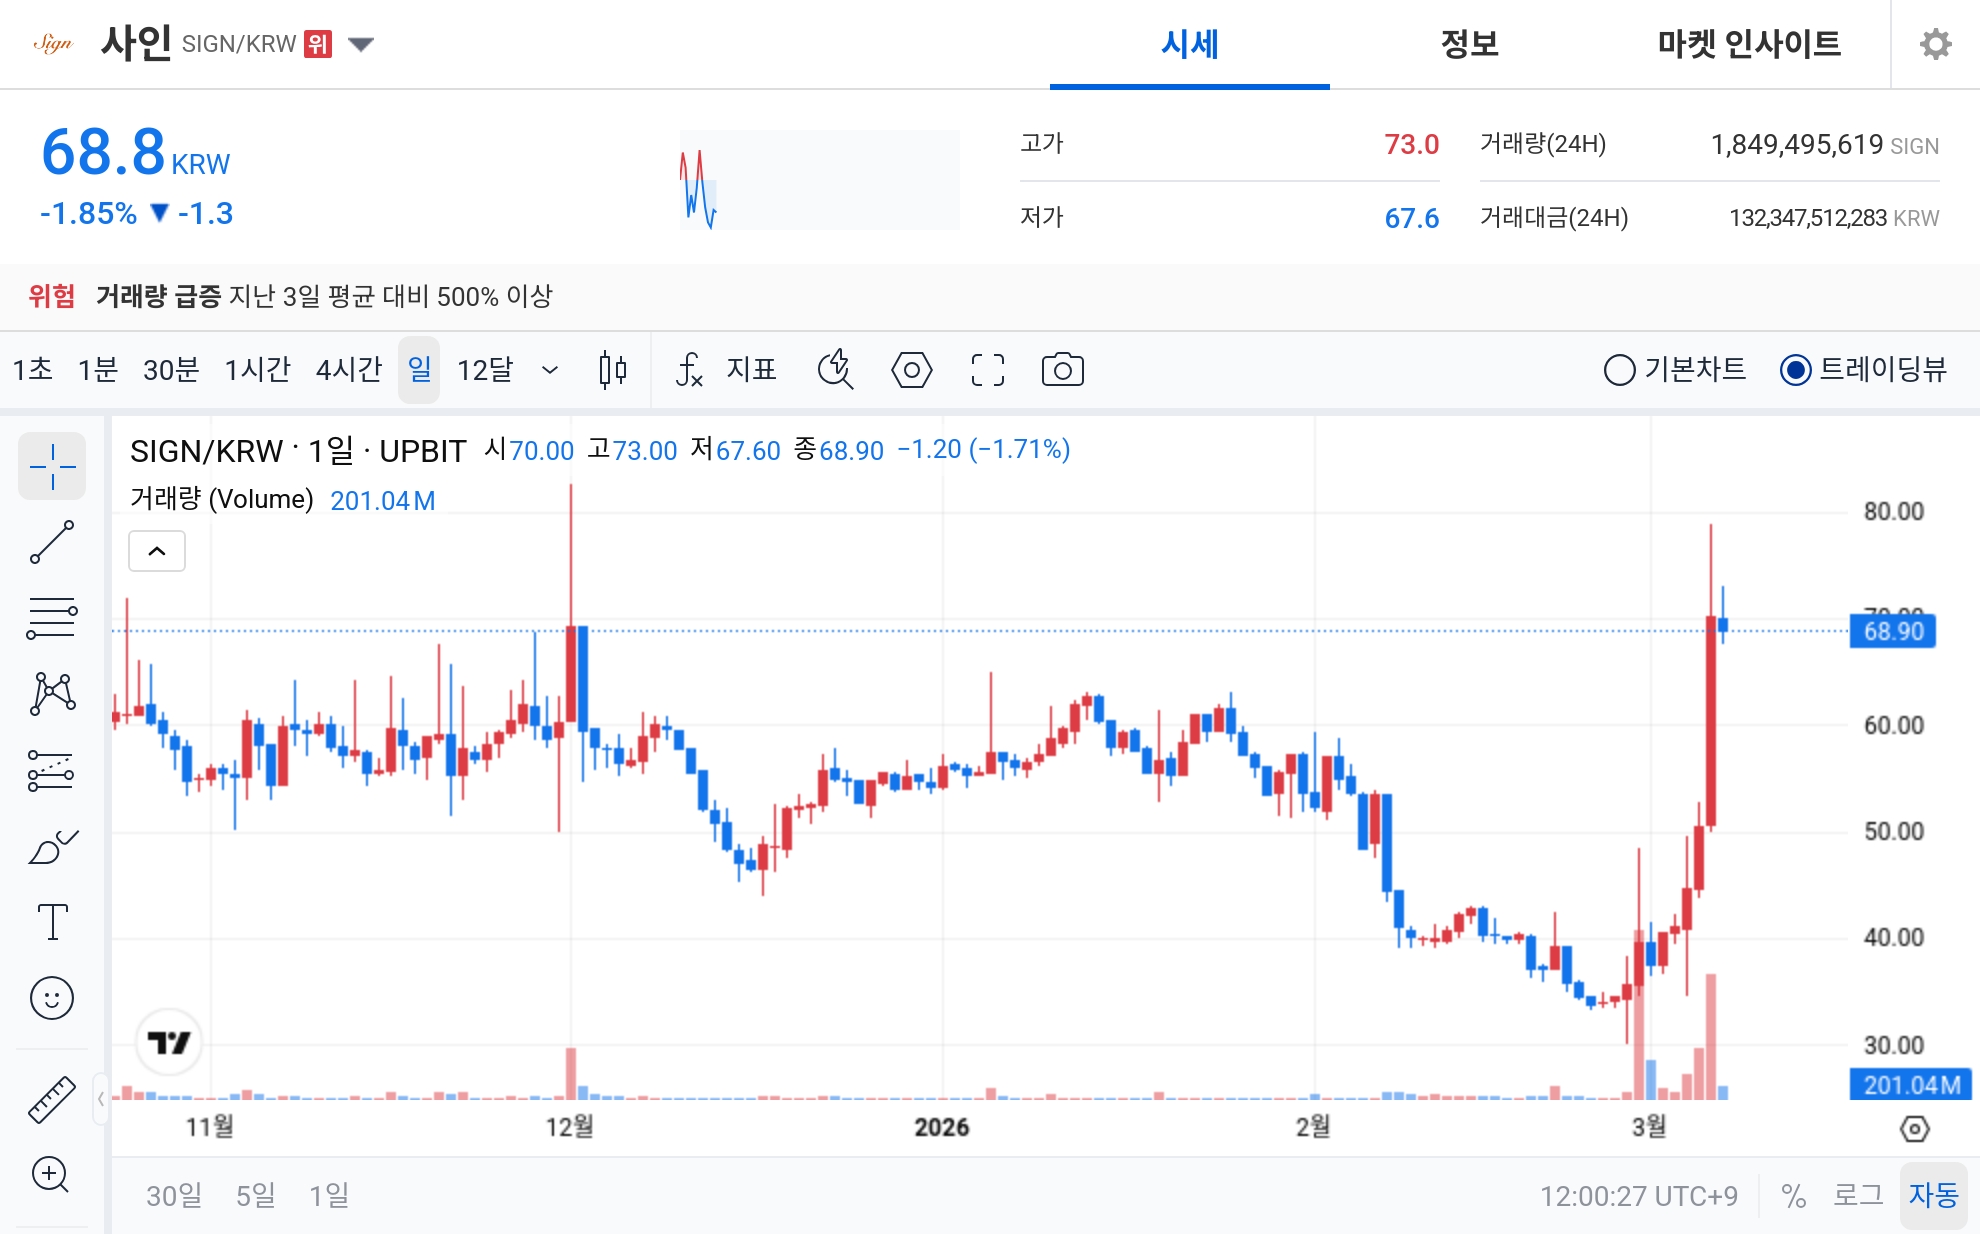This screenshot has width=1980, height=1234.
Task: Open the candle chart style selector
Action: click(x=612, y=370)
